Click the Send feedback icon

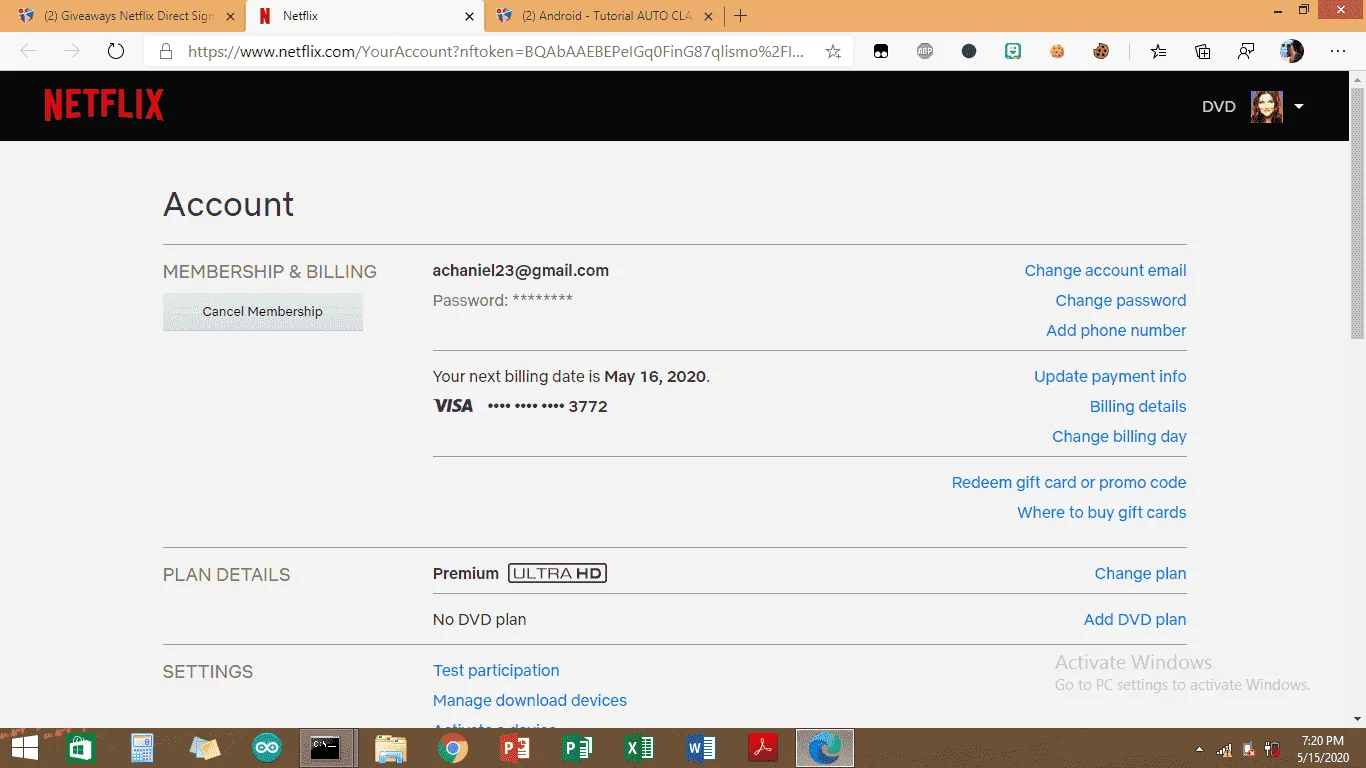tap(1246, 51)
